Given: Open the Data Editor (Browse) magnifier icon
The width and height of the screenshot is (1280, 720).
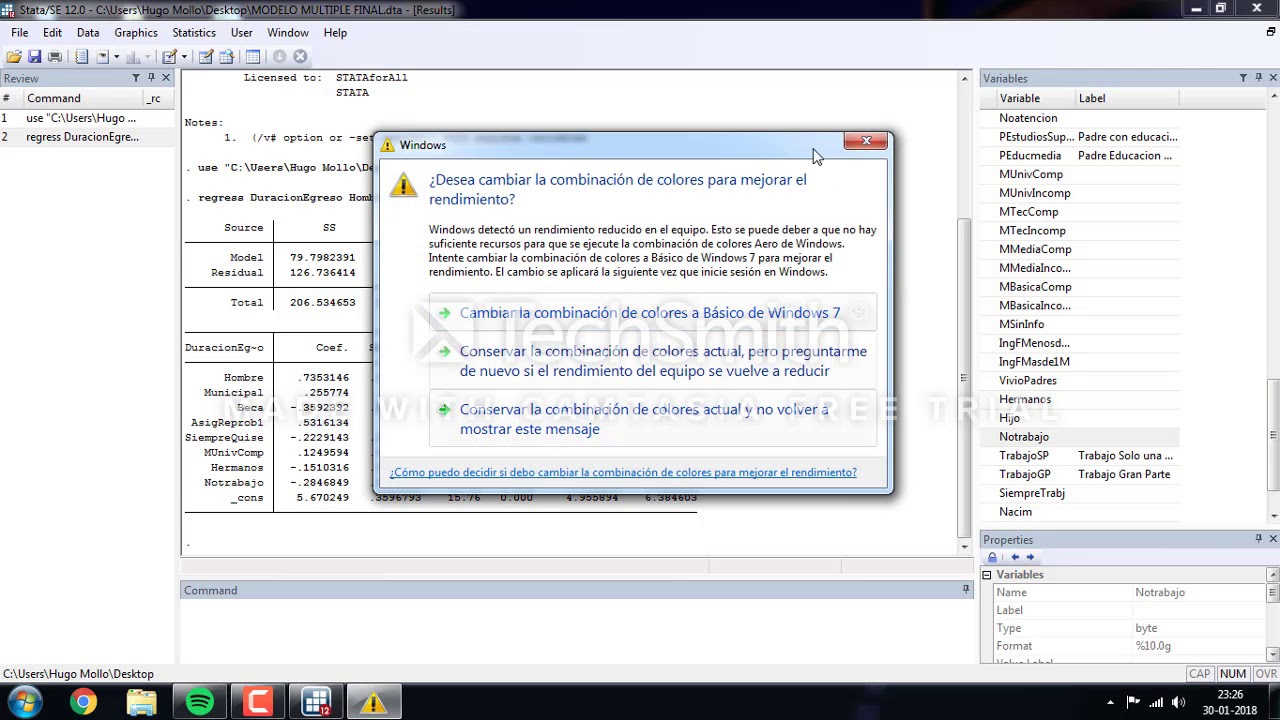Looking at the screenshot, I should point(226,57).
